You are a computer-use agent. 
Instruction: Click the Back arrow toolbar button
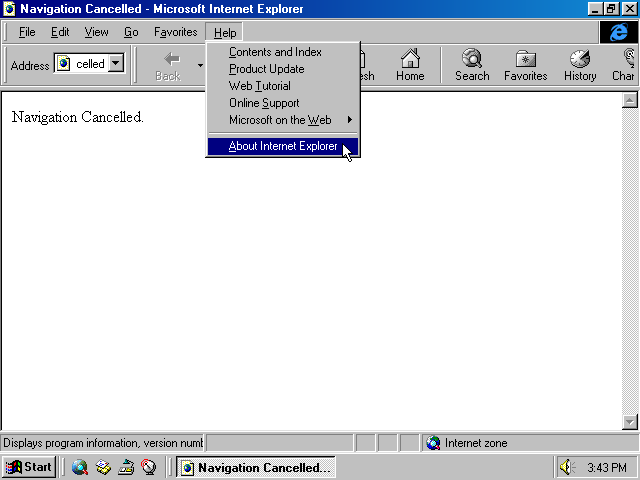coord(168,65)
